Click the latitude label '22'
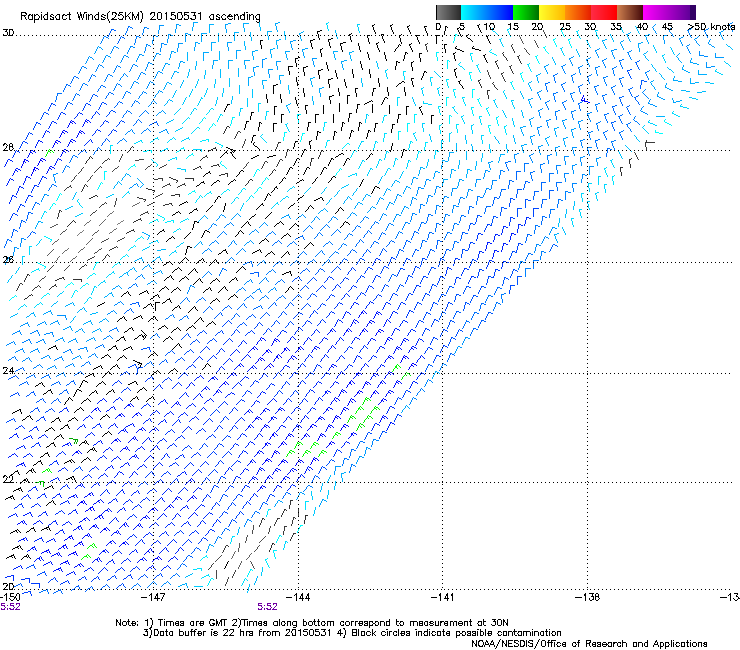Image resolution: width=740 pixels, height=650 pixels. (x=8, y=479)
